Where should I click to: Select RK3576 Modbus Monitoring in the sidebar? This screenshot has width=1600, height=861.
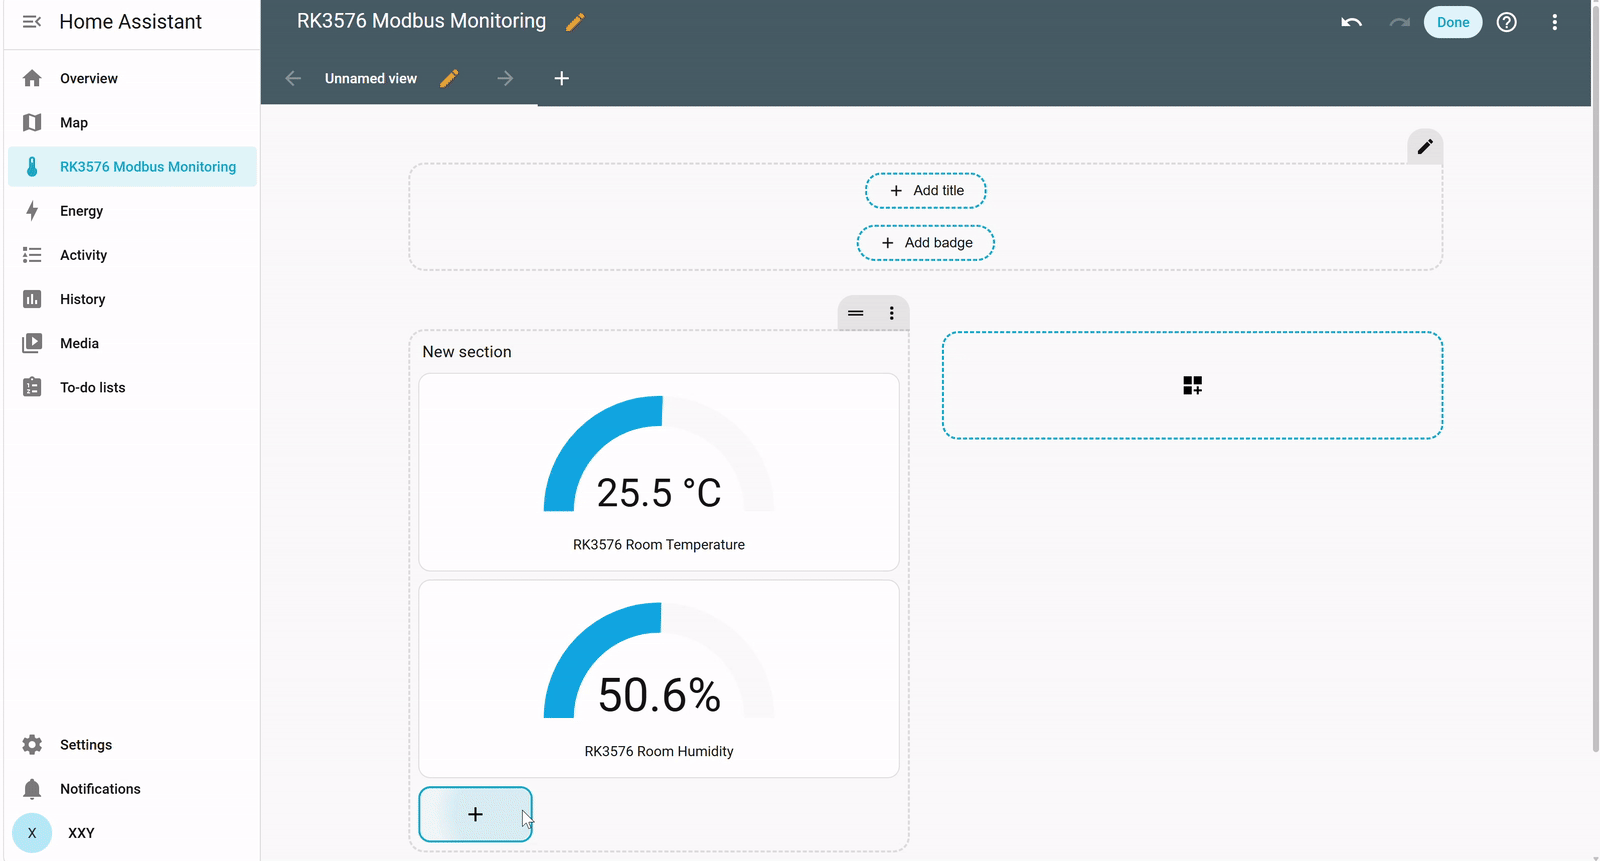pos(132,166)
